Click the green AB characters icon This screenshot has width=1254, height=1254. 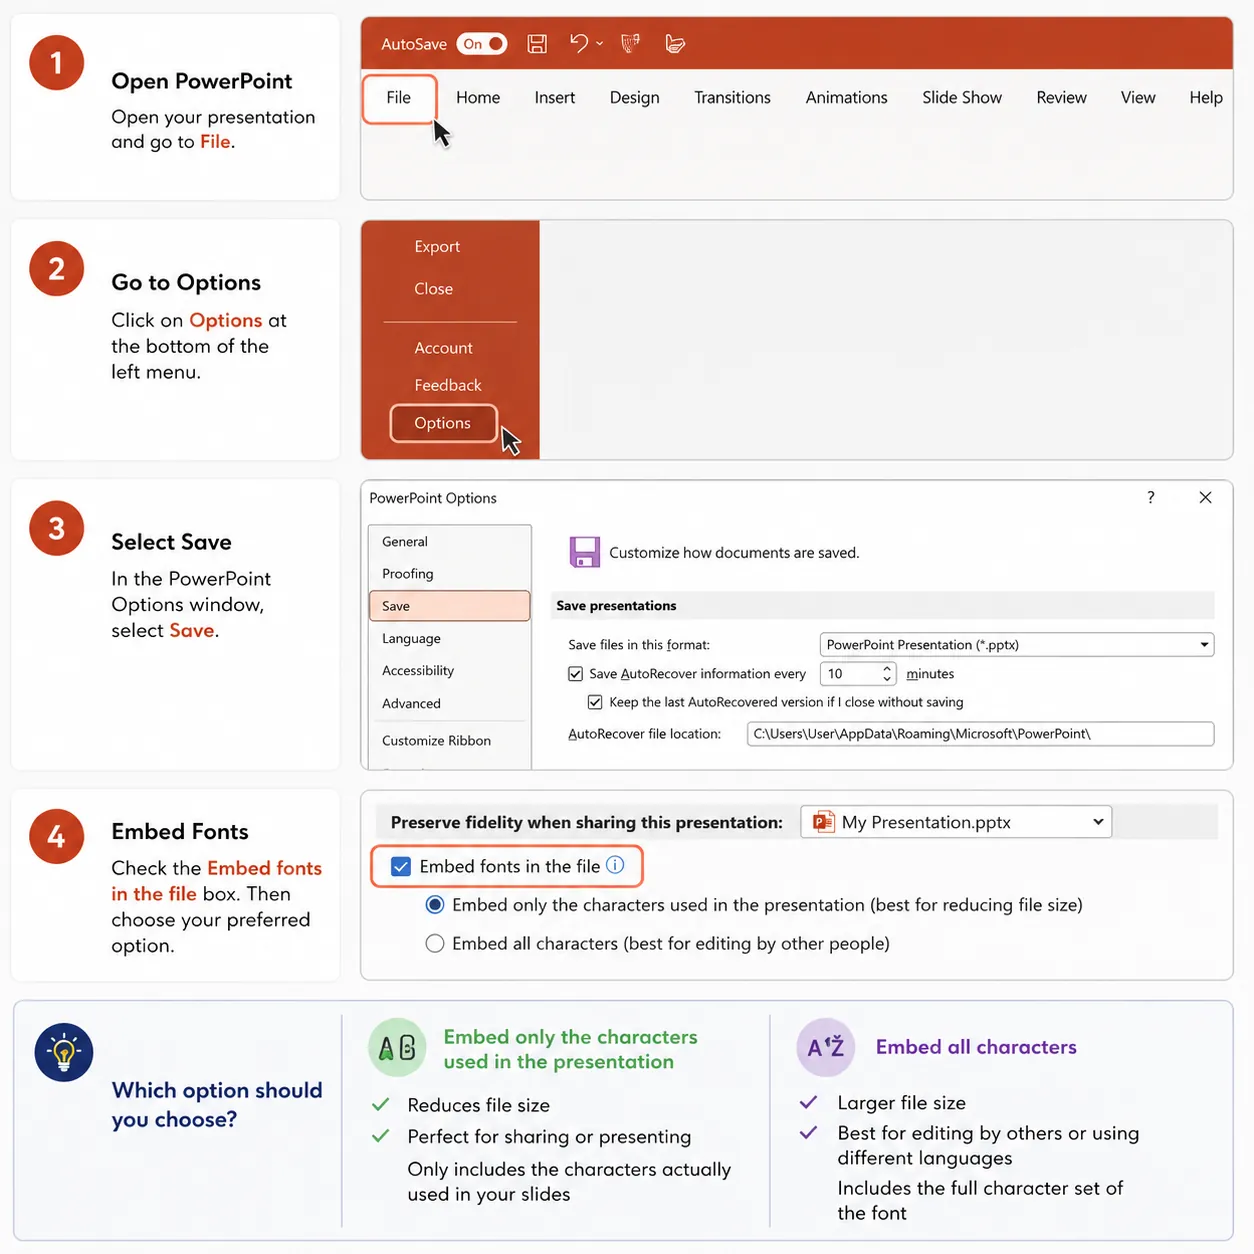[398, 1048]
